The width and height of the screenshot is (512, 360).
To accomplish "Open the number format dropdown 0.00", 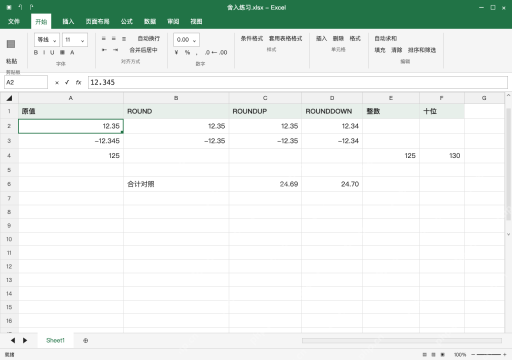I will point(186,40).
